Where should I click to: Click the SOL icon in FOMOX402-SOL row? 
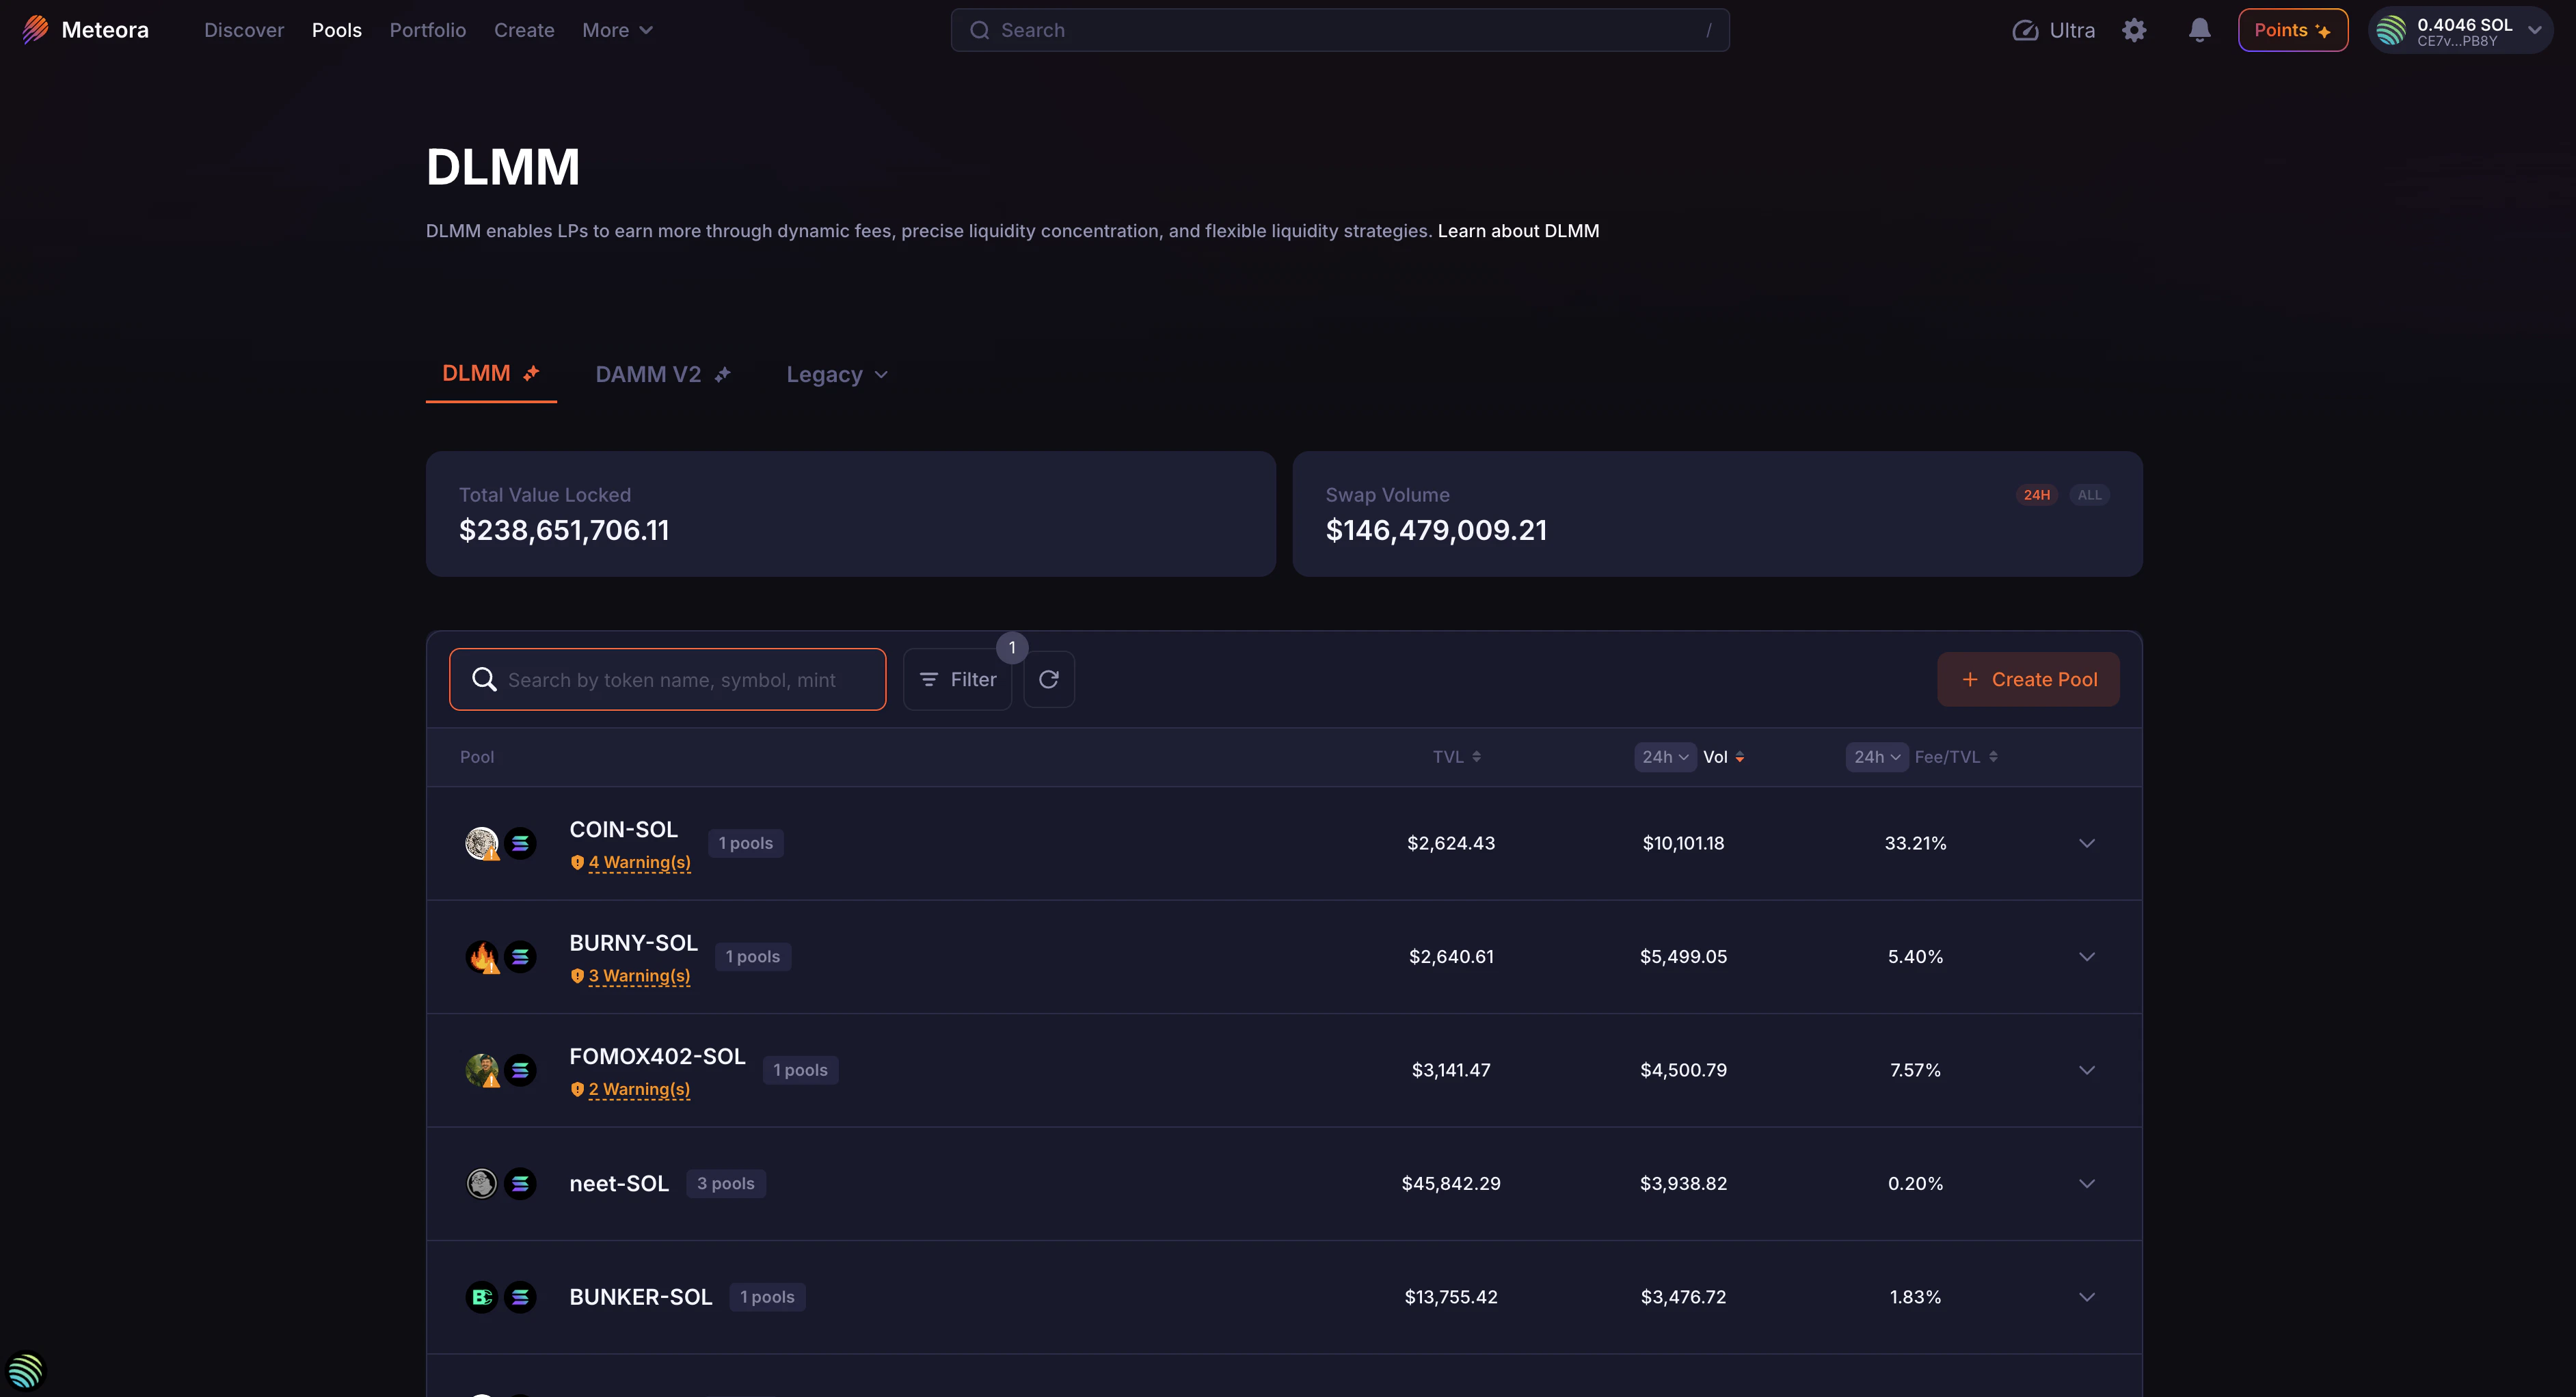520,1070
